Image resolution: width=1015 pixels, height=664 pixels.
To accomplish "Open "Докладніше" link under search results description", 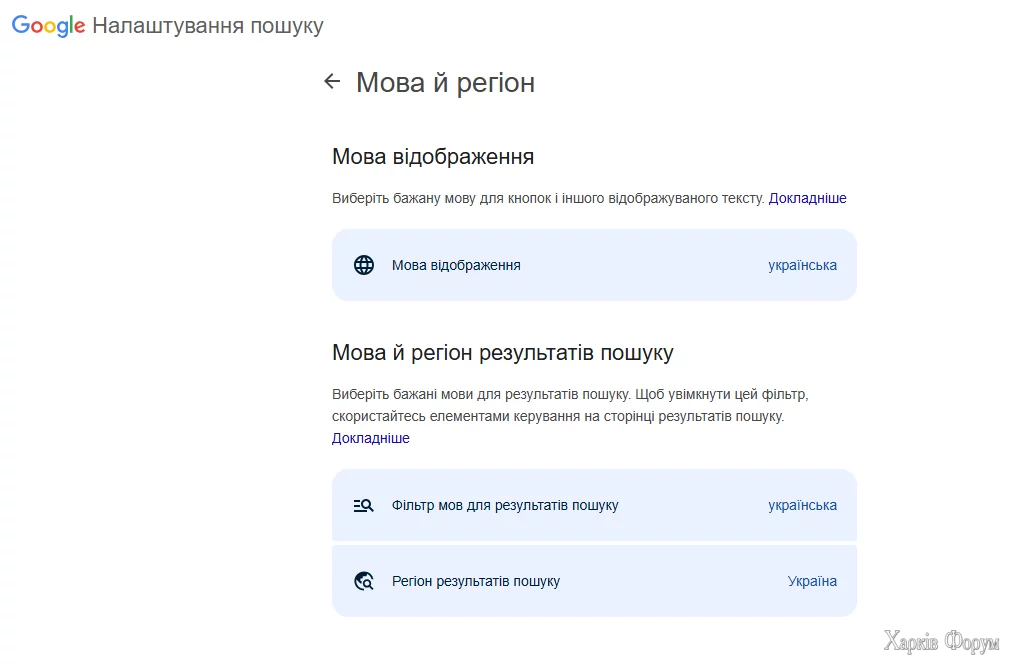I will (x=370, y=438).
